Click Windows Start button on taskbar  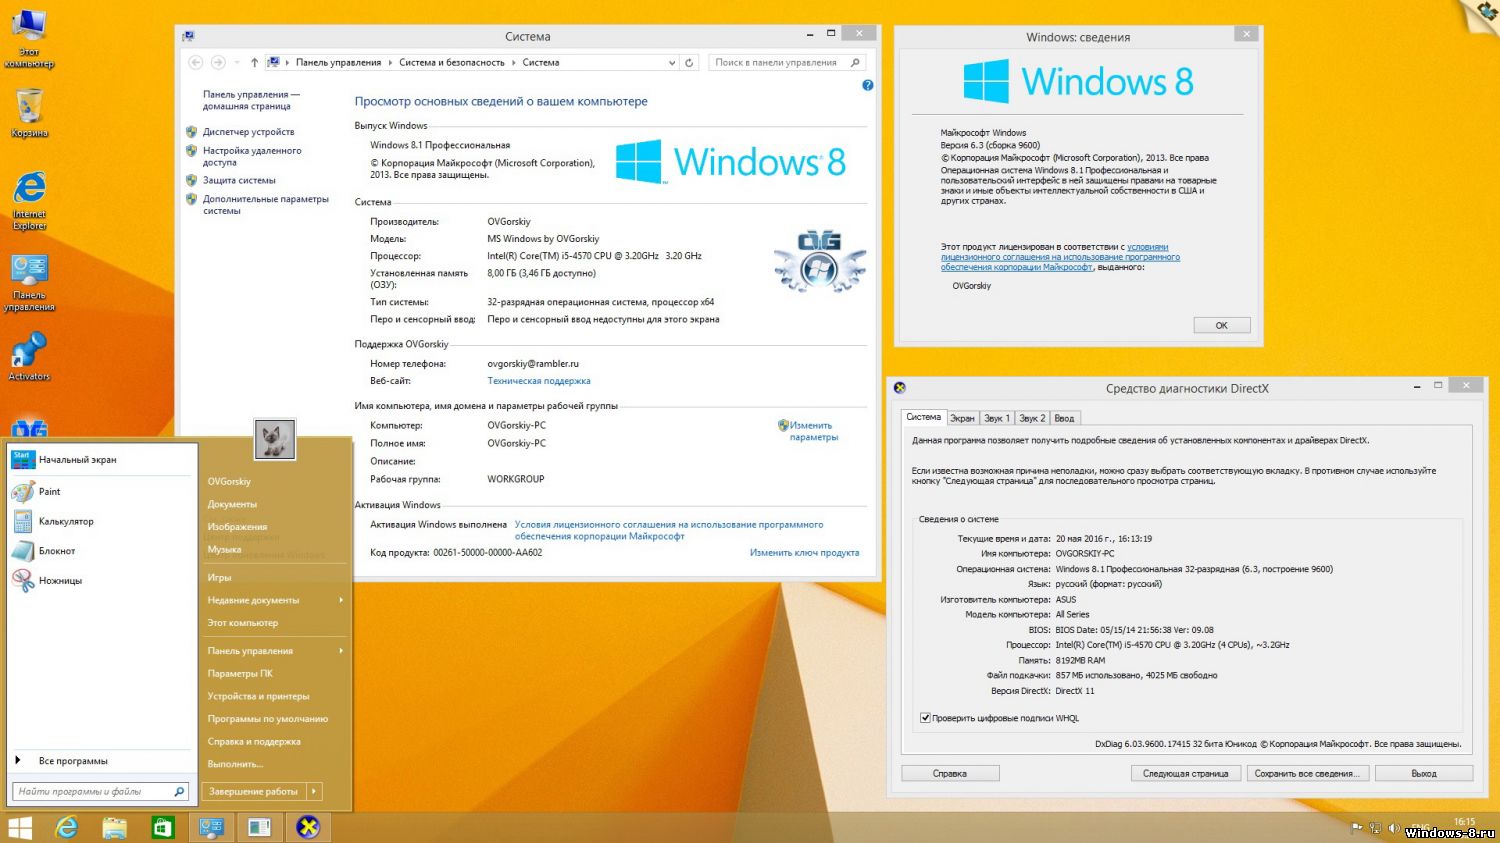20,827
